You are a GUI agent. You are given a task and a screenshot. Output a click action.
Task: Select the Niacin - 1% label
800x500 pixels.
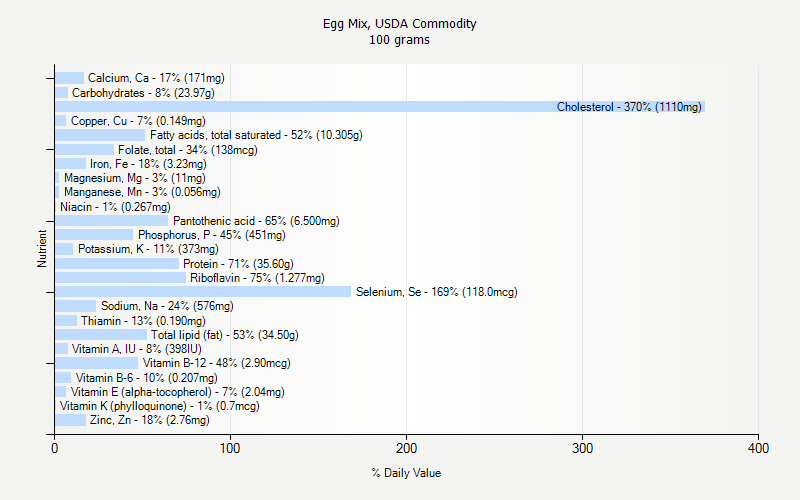[115, 207]
